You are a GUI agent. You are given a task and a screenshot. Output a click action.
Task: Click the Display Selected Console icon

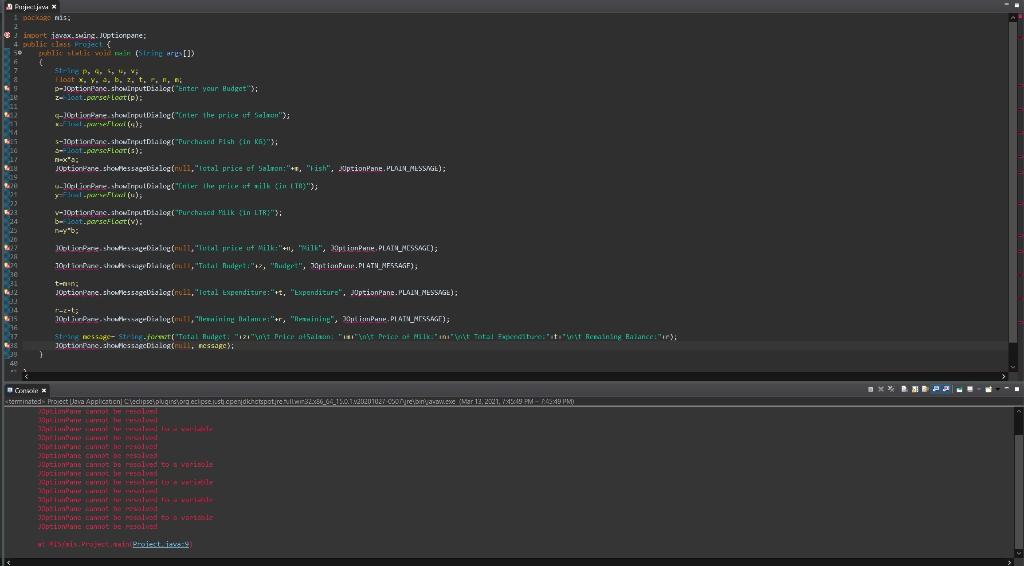pos(968,390)
